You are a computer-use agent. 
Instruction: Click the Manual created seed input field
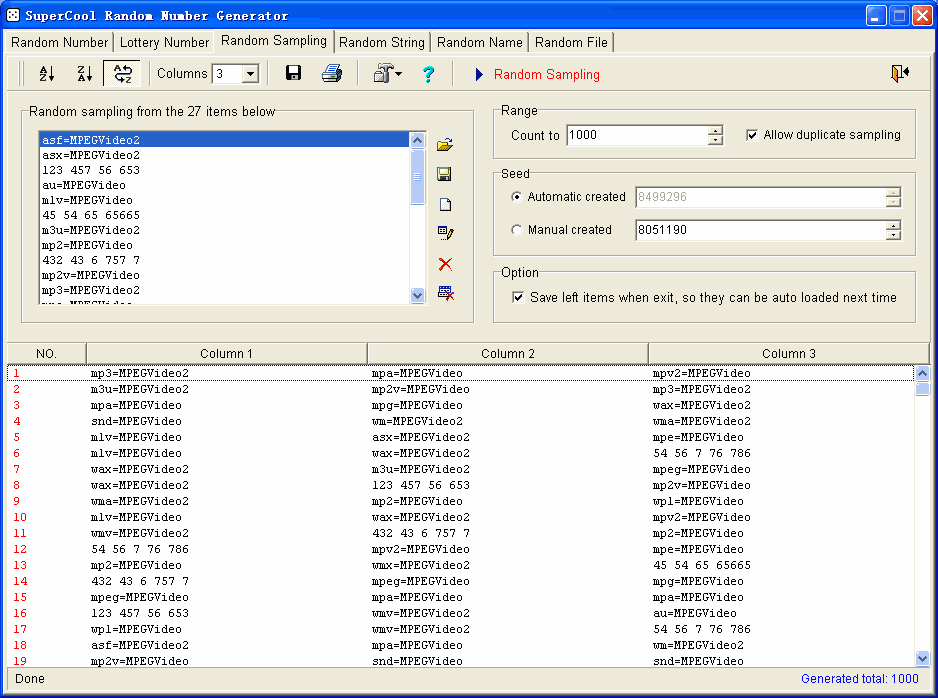coord(759,230)
